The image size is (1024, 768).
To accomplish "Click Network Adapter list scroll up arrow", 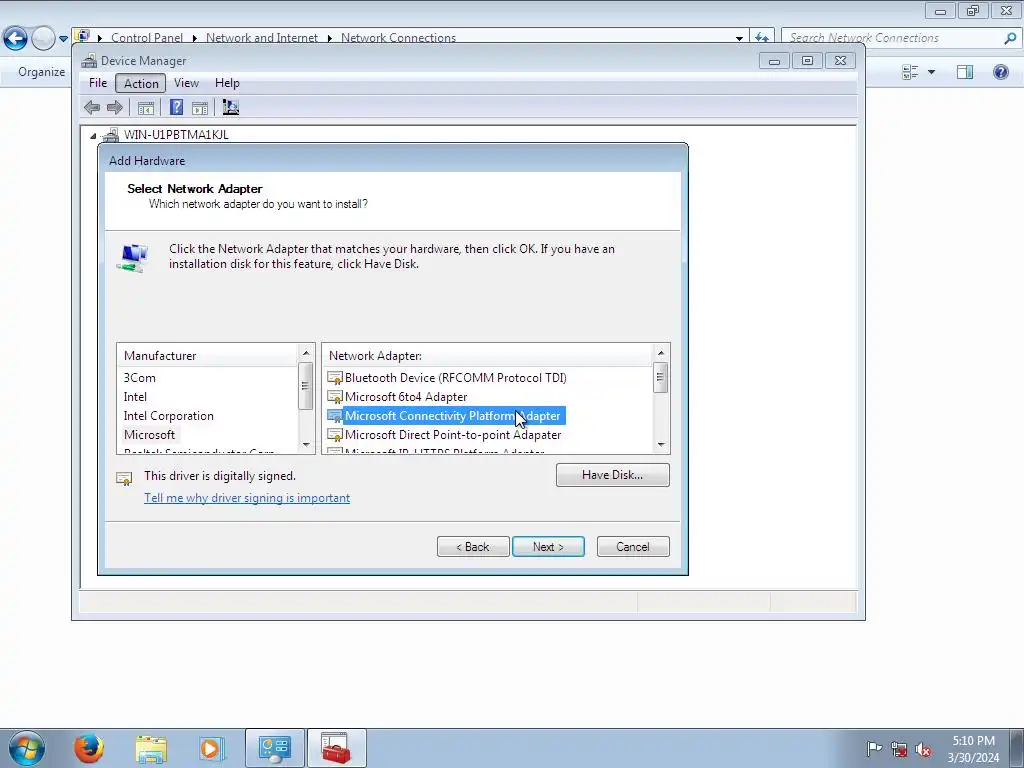I will (661, 353).
